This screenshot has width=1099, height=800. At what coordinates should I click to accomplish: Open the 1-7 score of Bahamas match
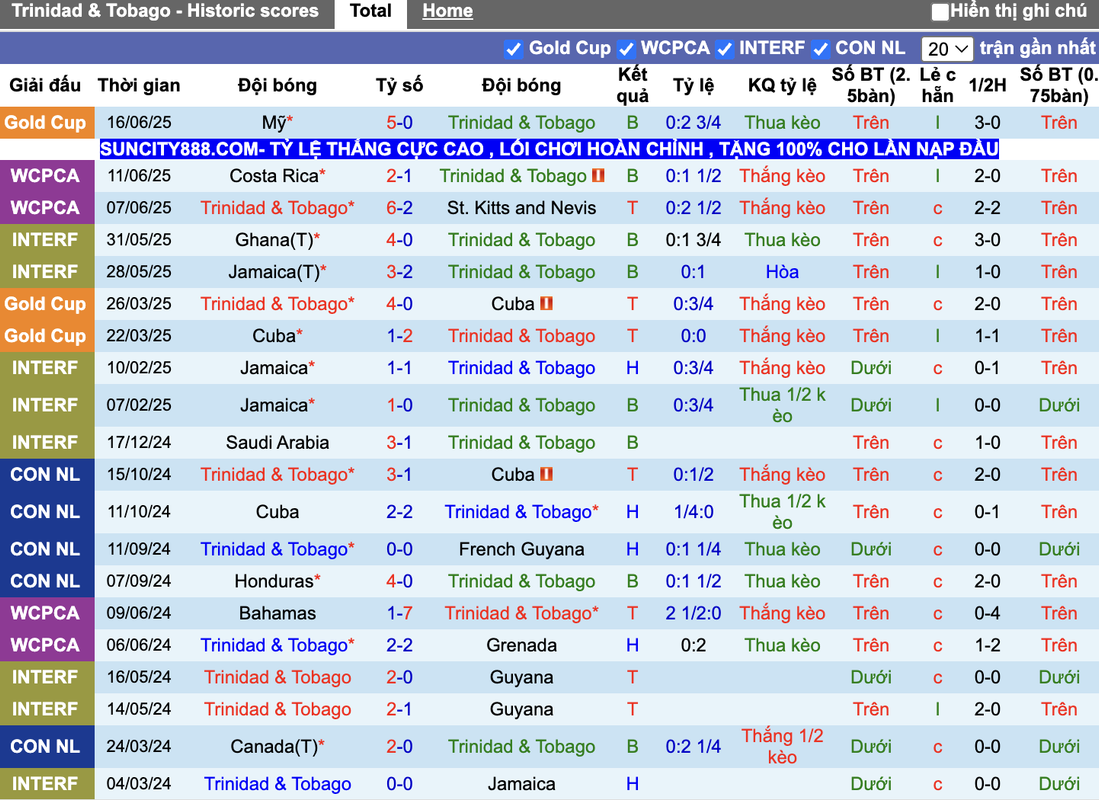[399, 613]
